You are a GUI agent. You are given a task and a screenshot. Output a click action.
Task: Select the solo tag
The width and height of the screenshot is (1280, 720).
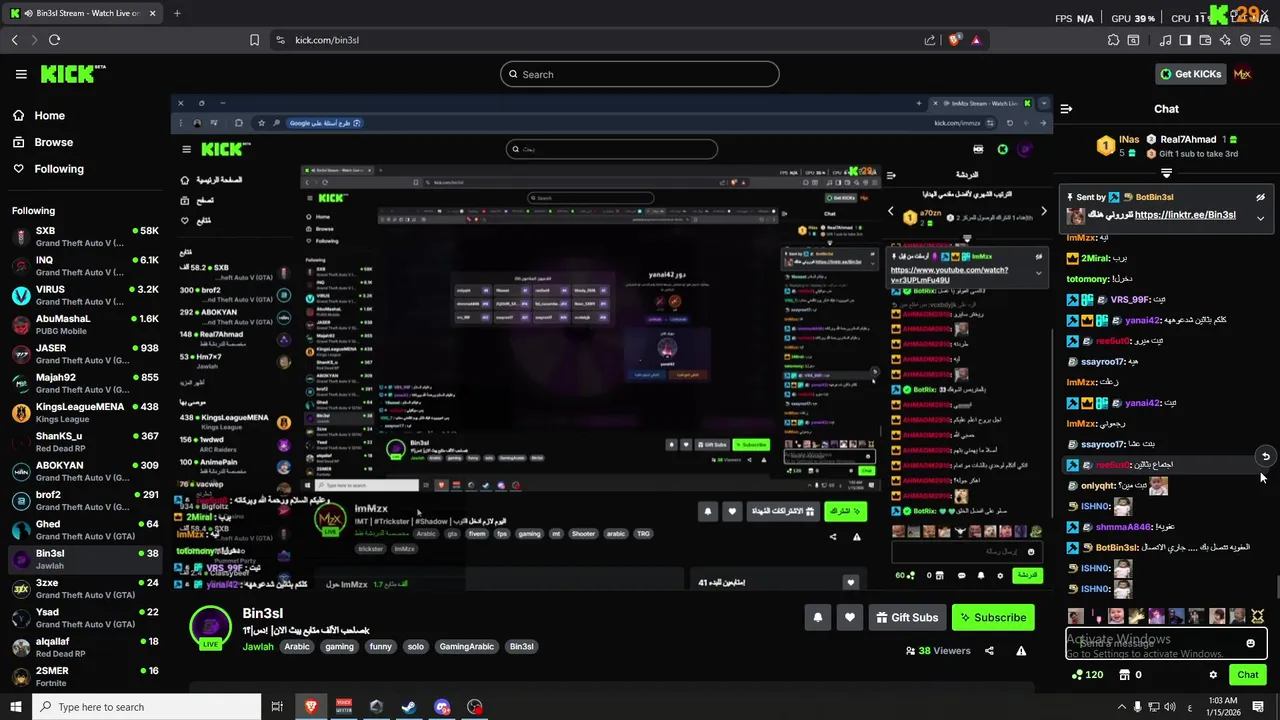coord(415,647)
